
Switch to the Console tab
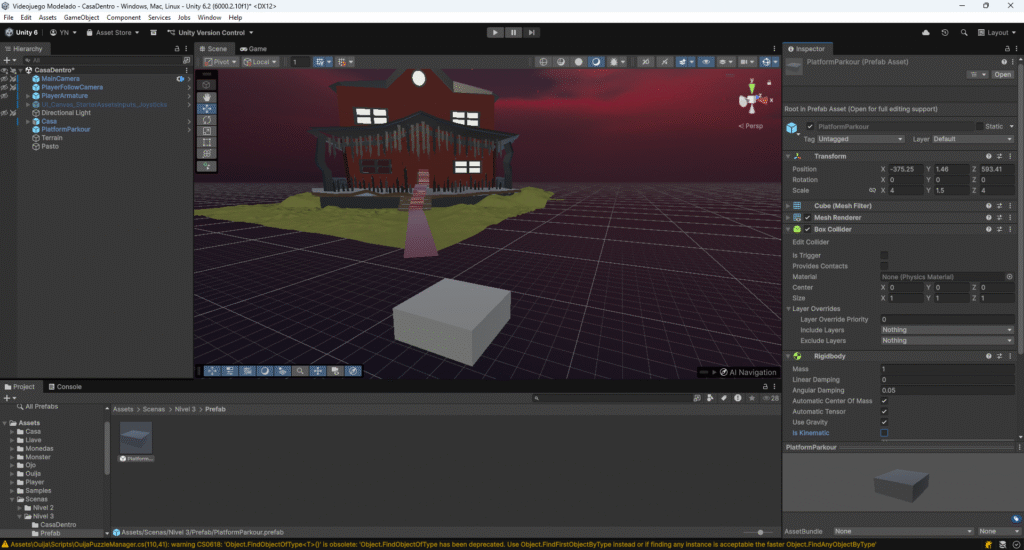click(68, 386)
